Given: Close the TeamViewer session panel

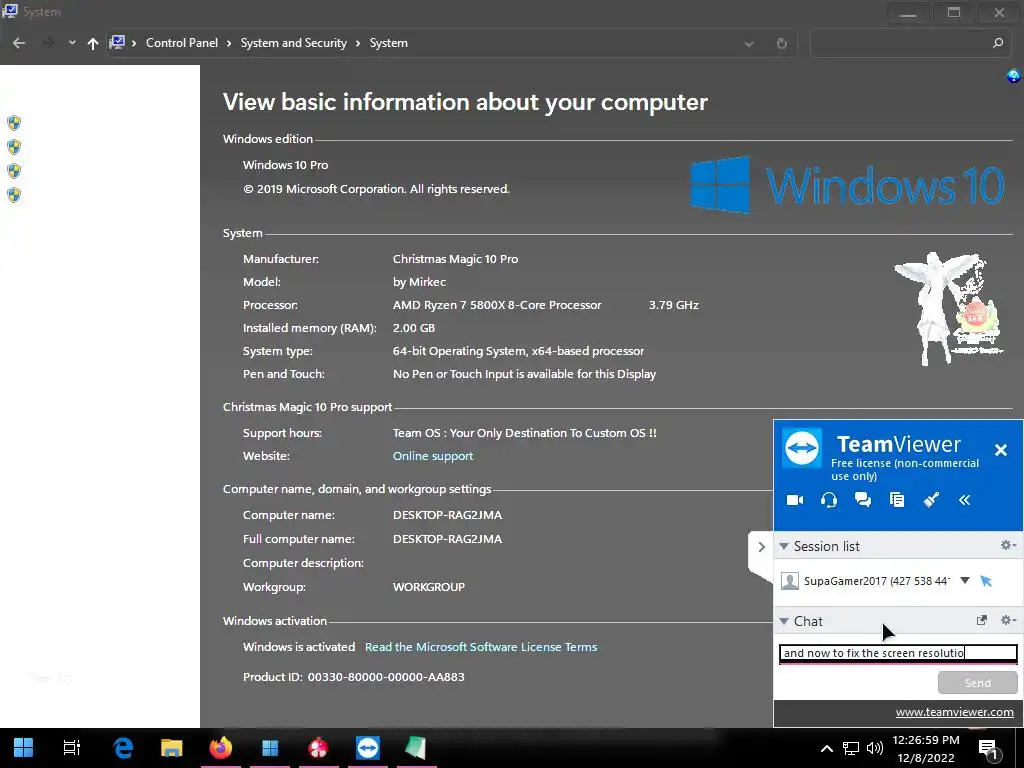Looking at the screenshot, I should (x=1000, y=450).
